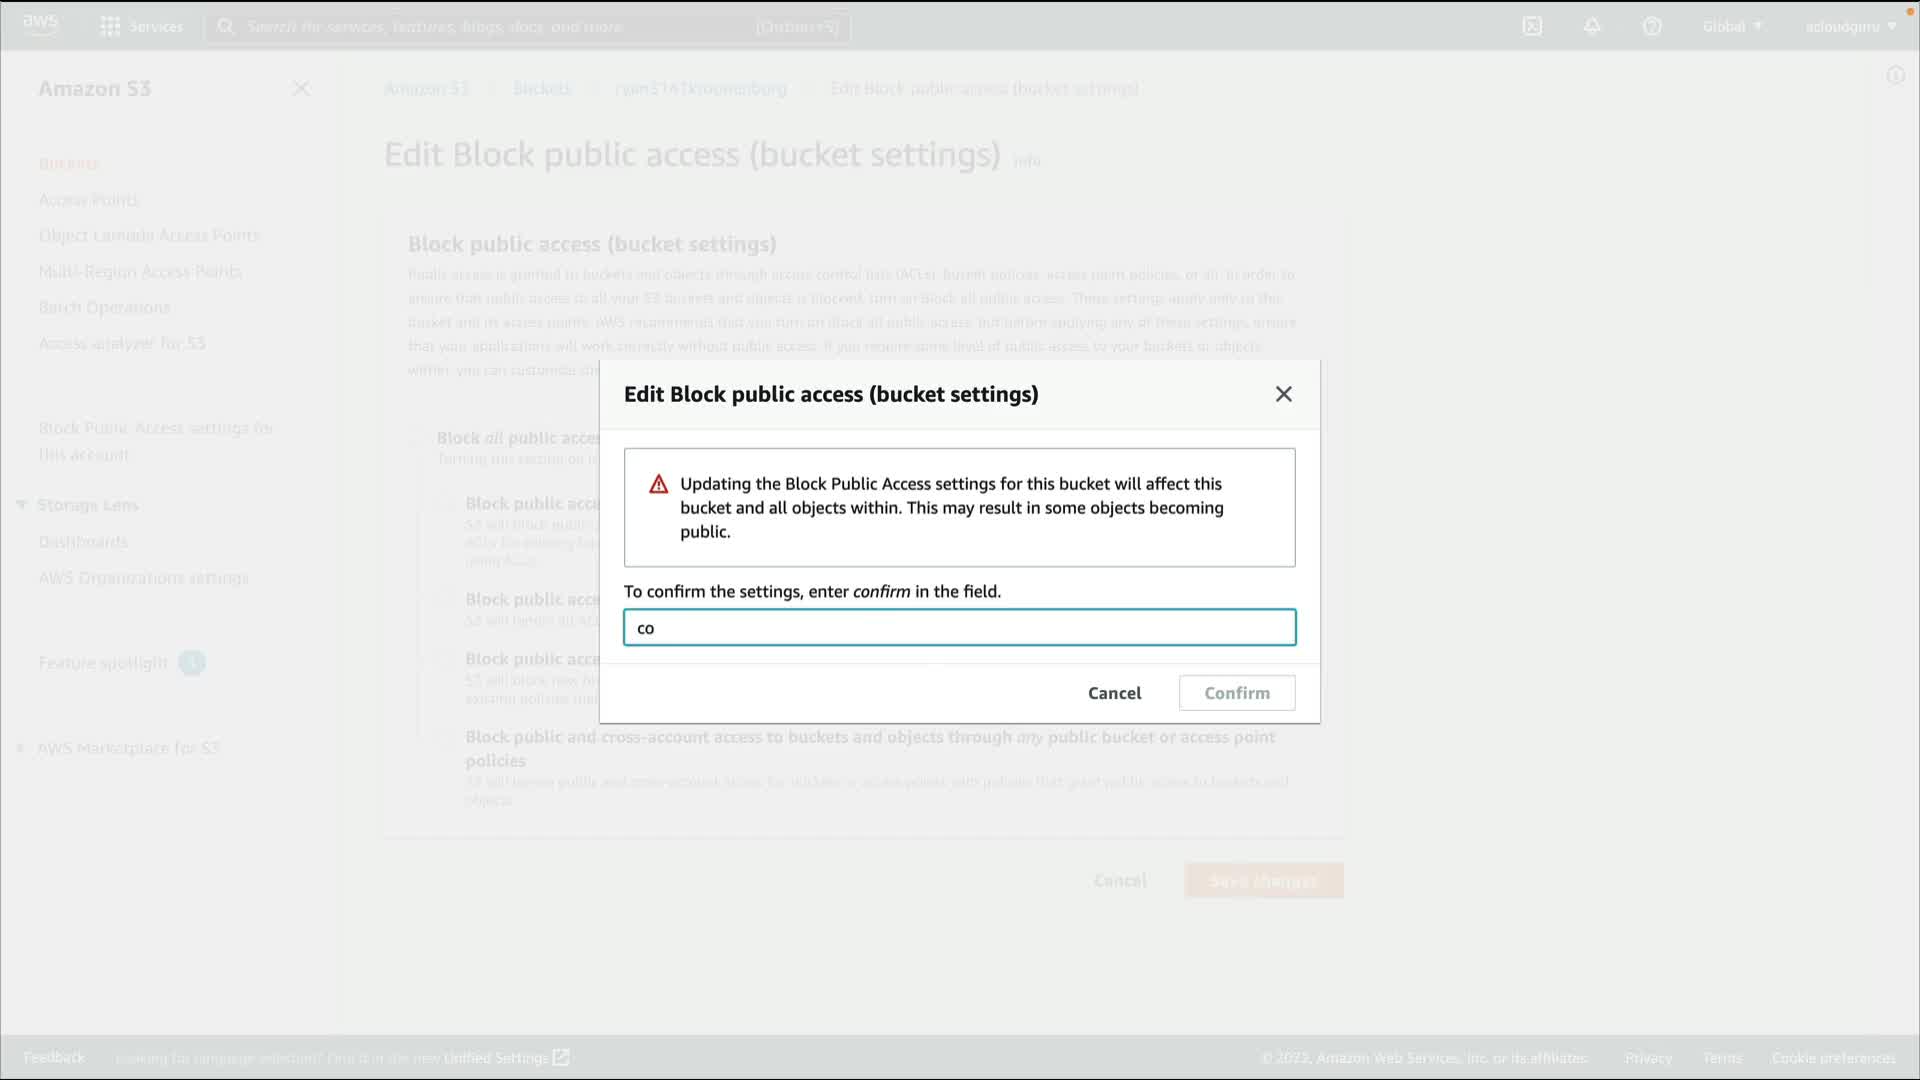The height and width of the screenshot is (1080, 1920).
Task: Collapse the Amazon S3 sidebar
Action: [301, 89]
